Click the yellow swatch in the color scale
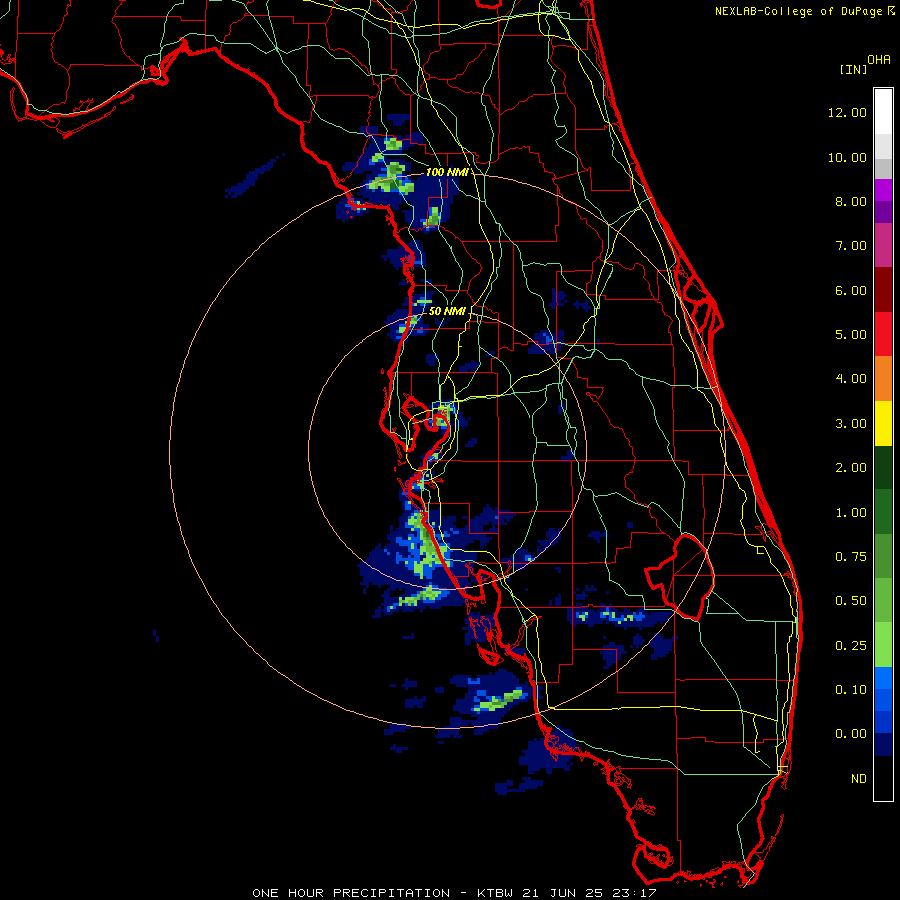The width and height of the screenshot is (900, 900). coord(883,424)
